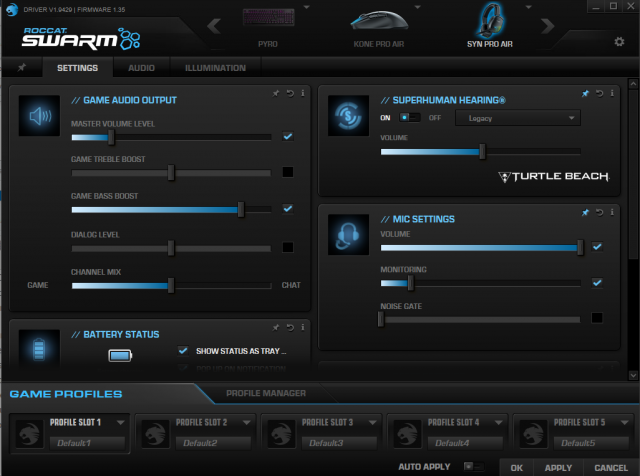Open the Legacy preset dropdown
The image size is (640, 476).
517,118
